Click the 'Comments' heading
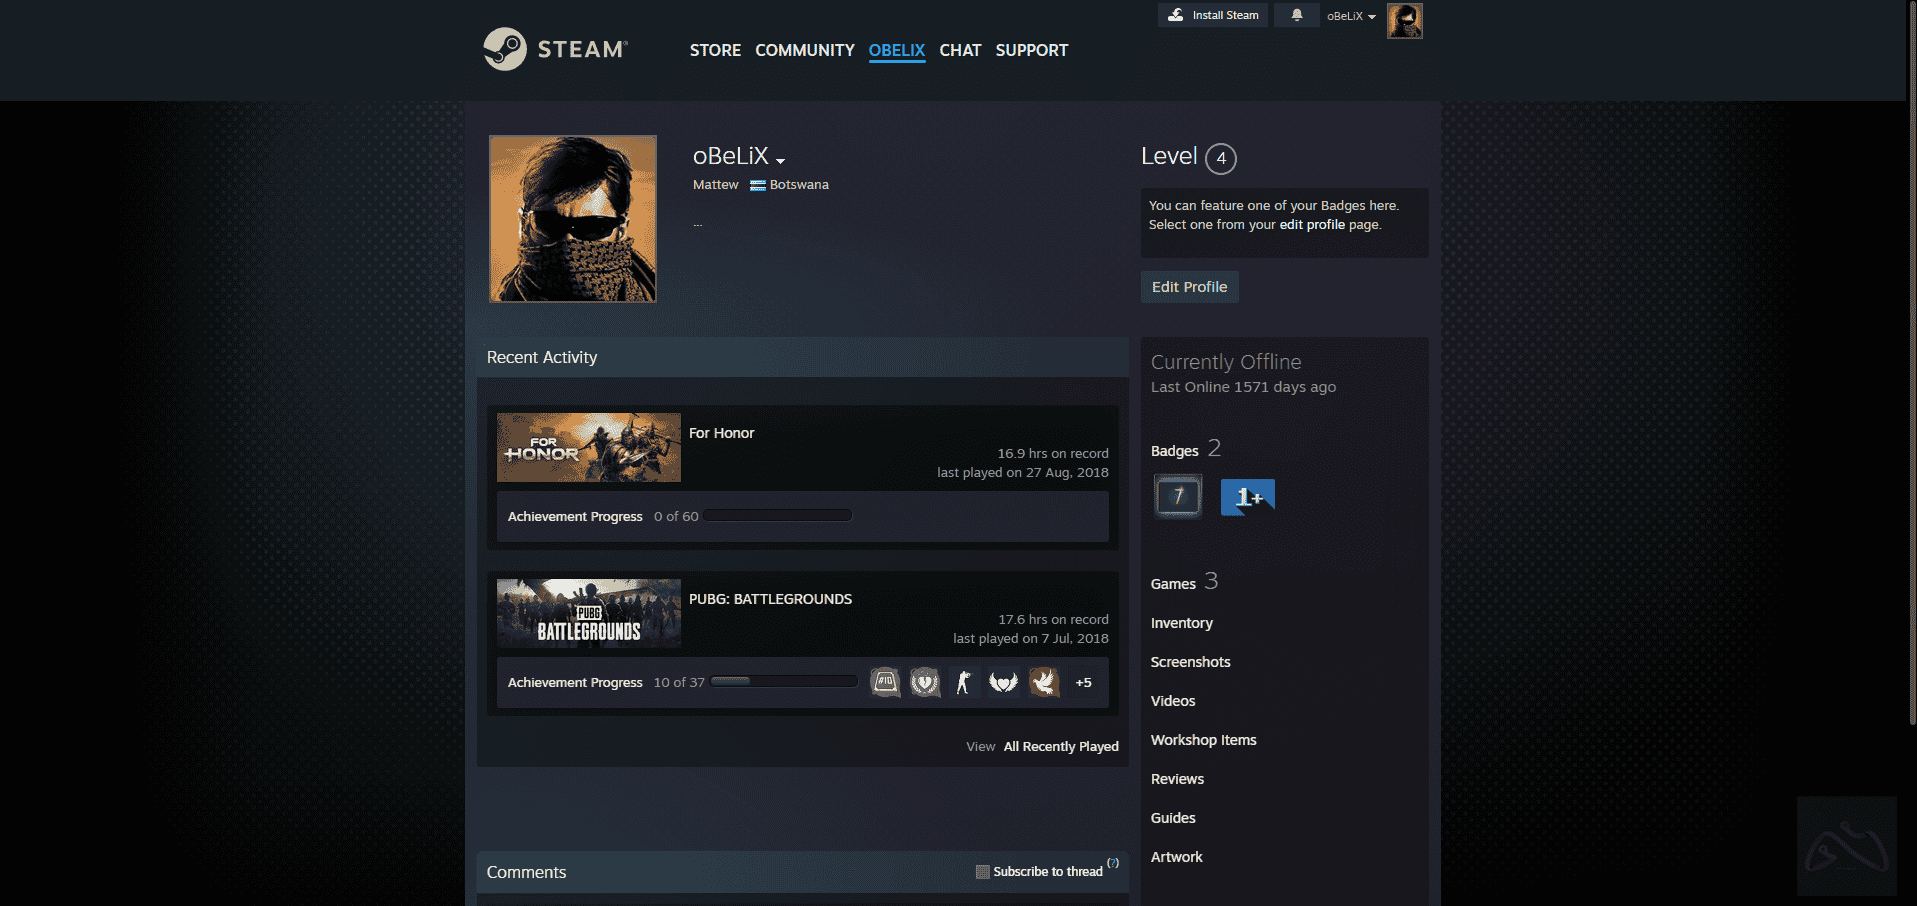Screen dimensions: 1917x906 (526, 873)
